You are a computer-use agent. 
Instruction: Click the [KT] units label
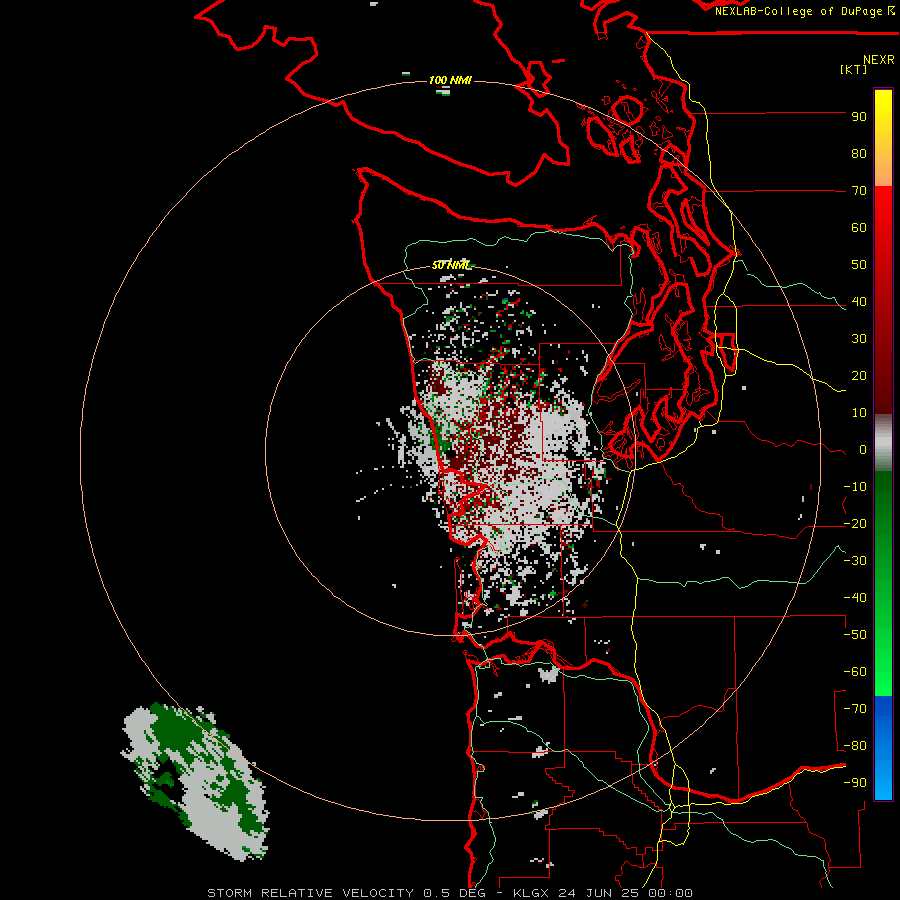pos(854,69)
